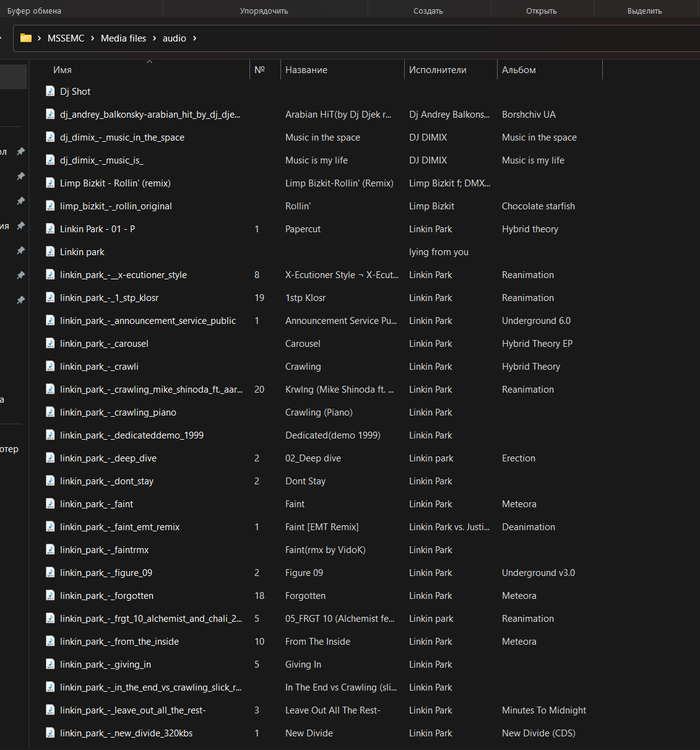The image size is (700, 750).
Task: Open the Упорядочить ribbon group
Action: [x=264, y=11]
